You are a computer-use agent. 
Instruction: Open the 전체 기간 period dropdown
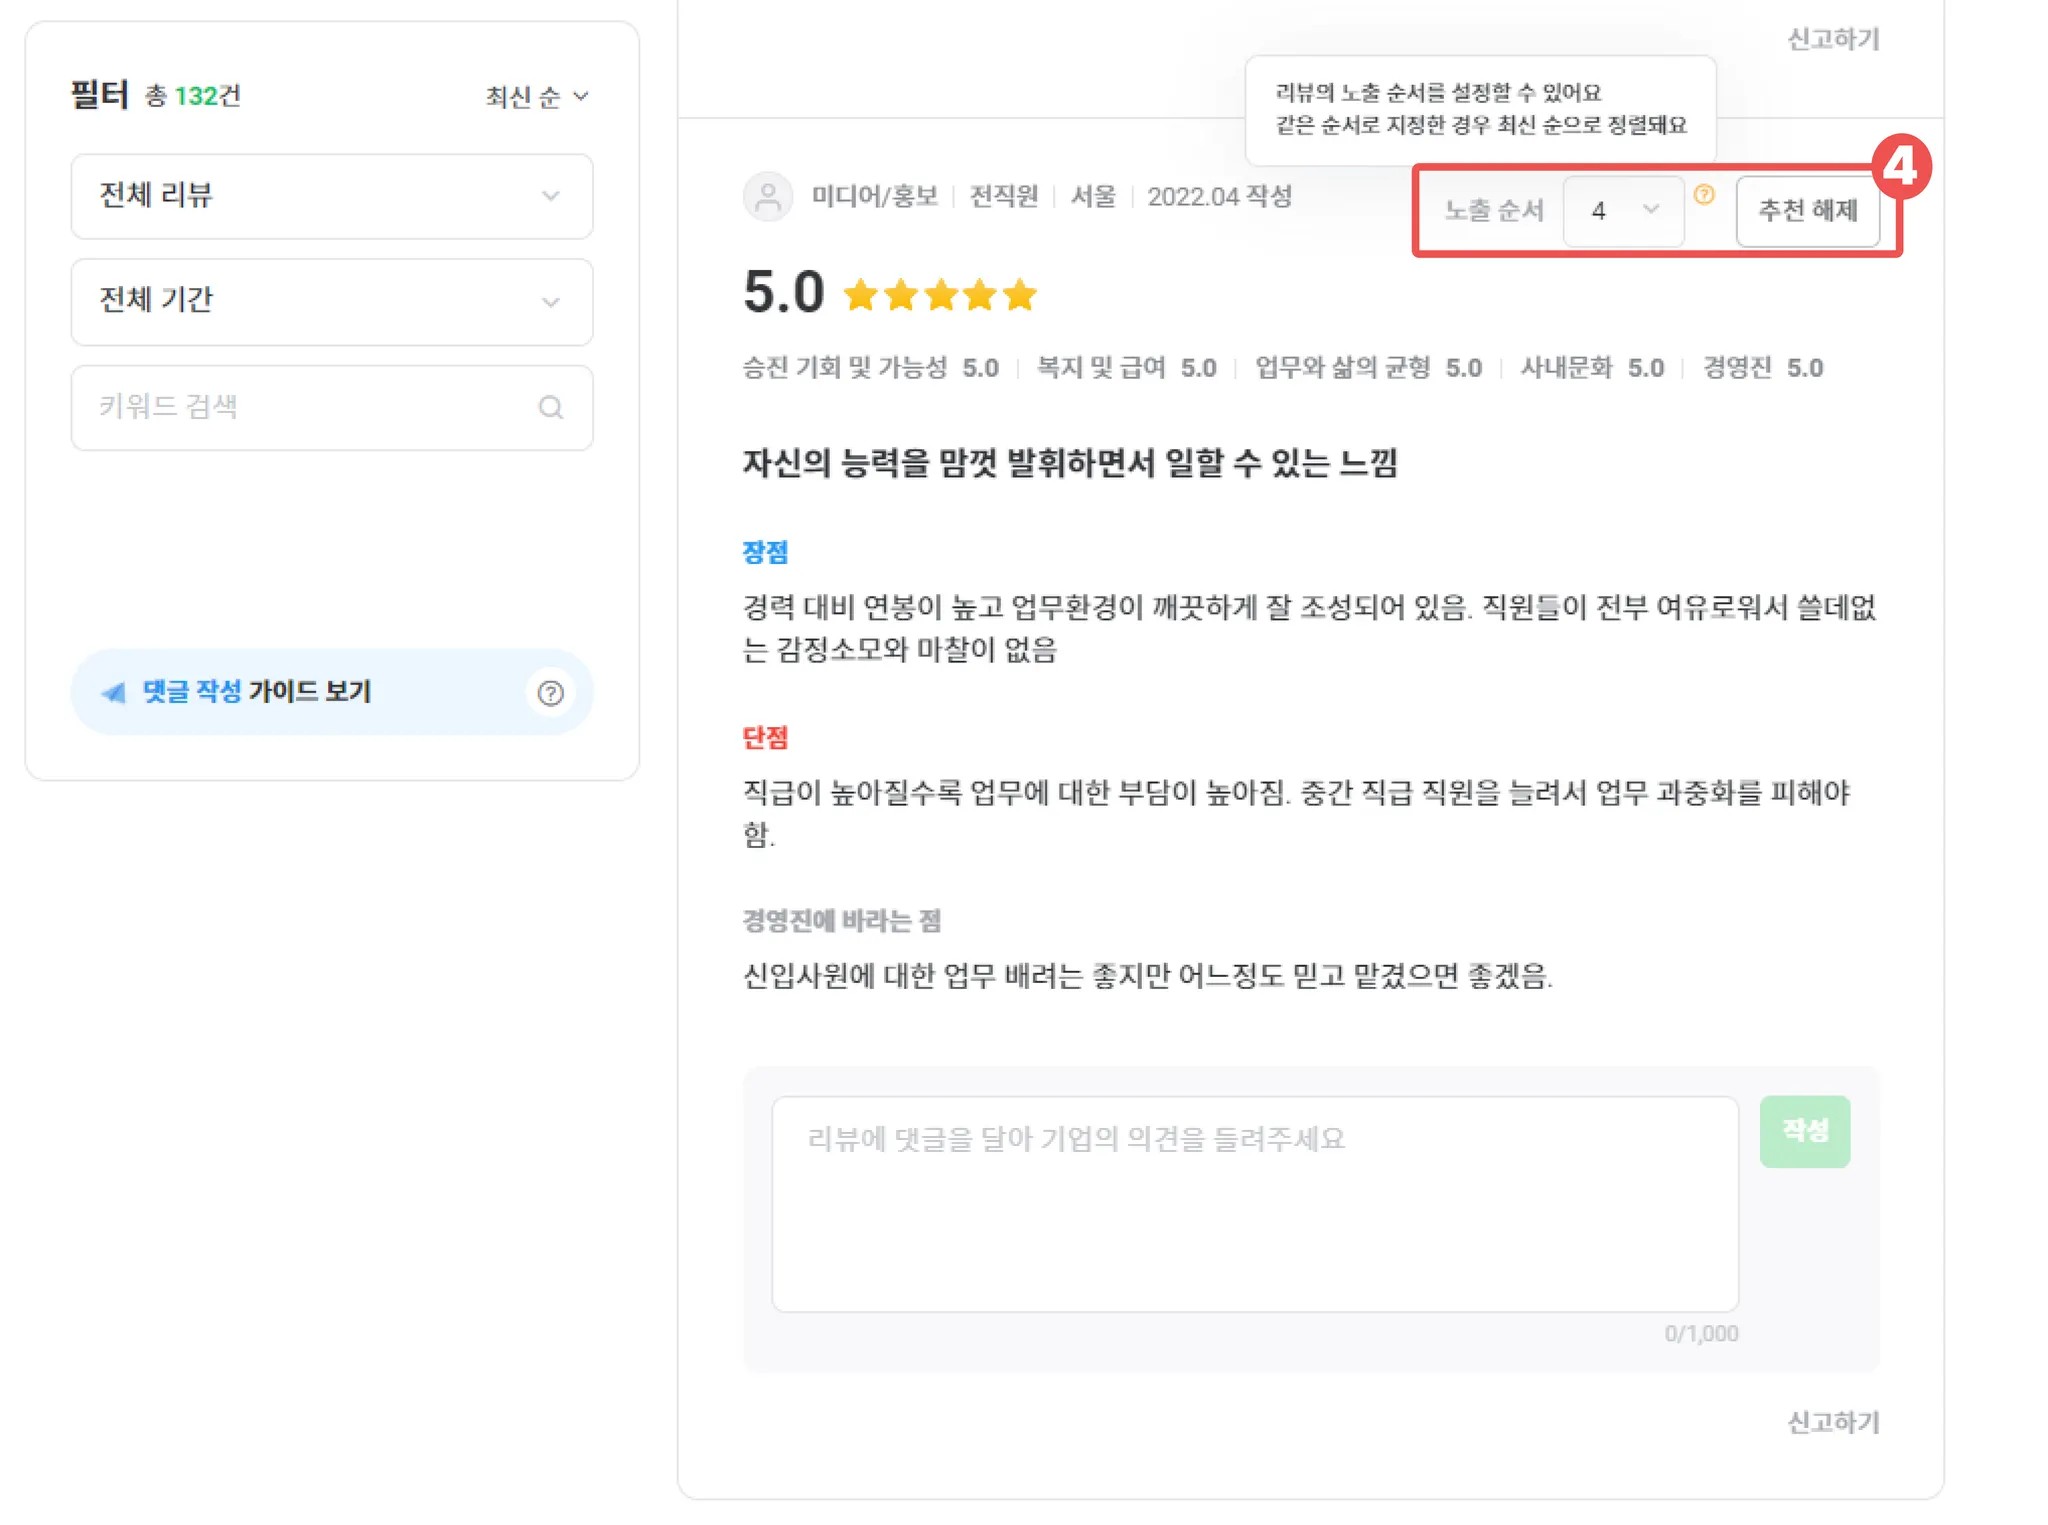click(x=331, y=301)
